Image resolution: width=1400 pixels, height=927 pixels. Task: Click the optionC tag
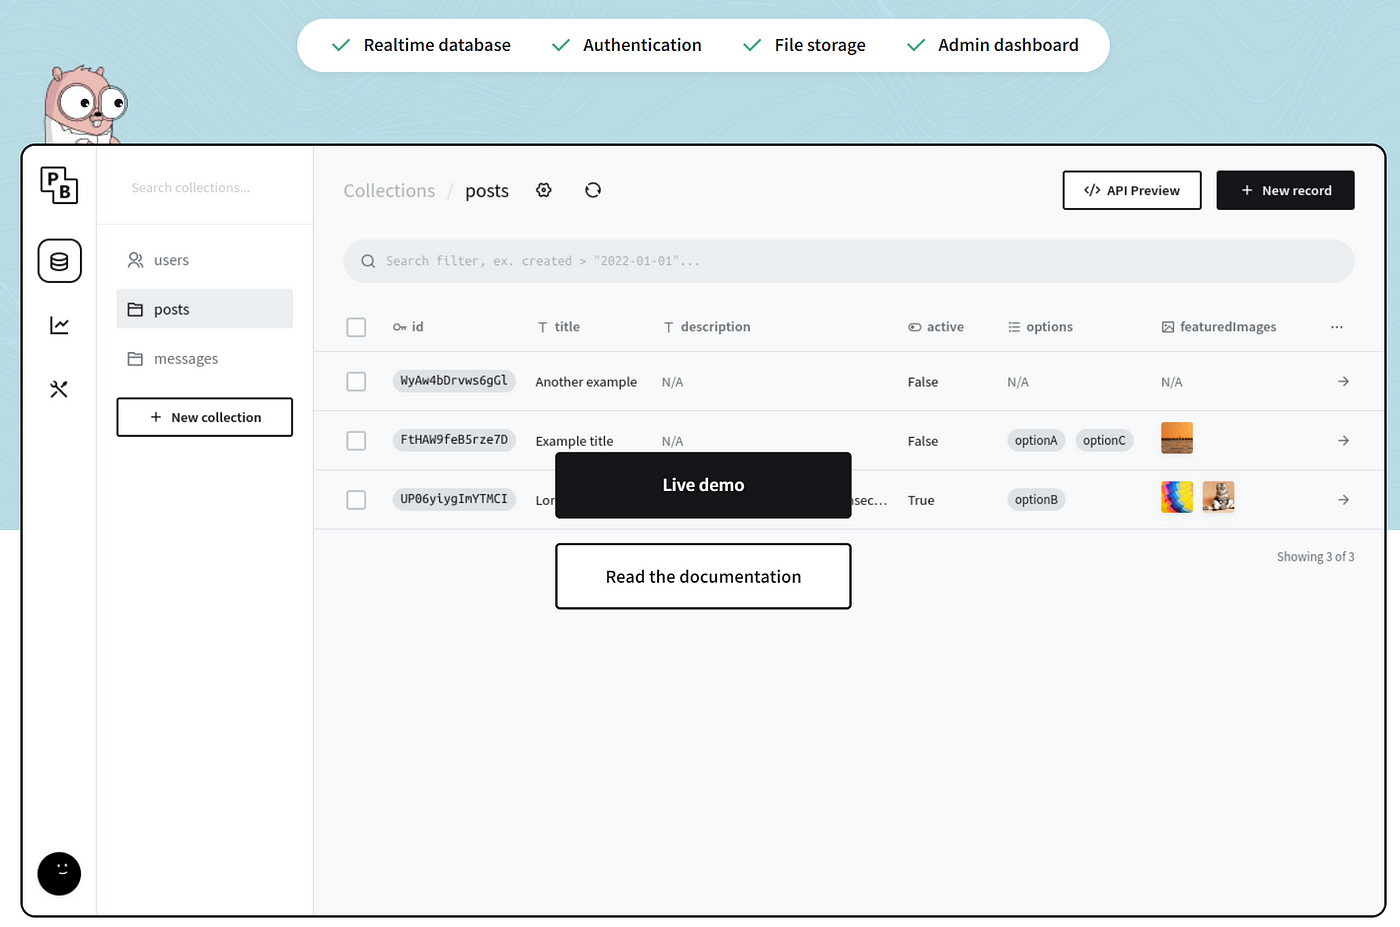(x=1104, y=440)
